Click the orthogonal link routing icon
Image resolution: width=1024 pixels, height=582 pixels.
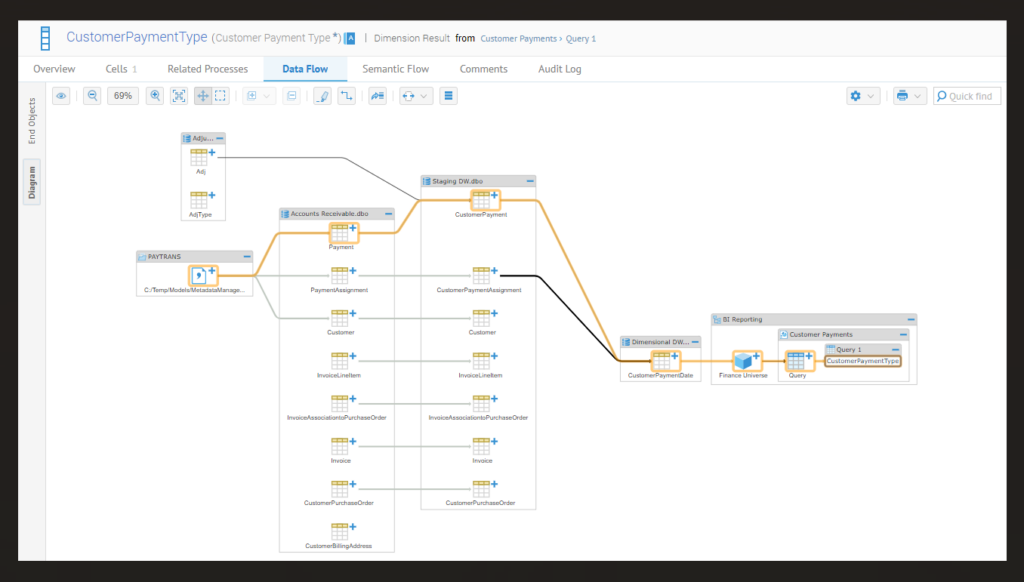348,95
